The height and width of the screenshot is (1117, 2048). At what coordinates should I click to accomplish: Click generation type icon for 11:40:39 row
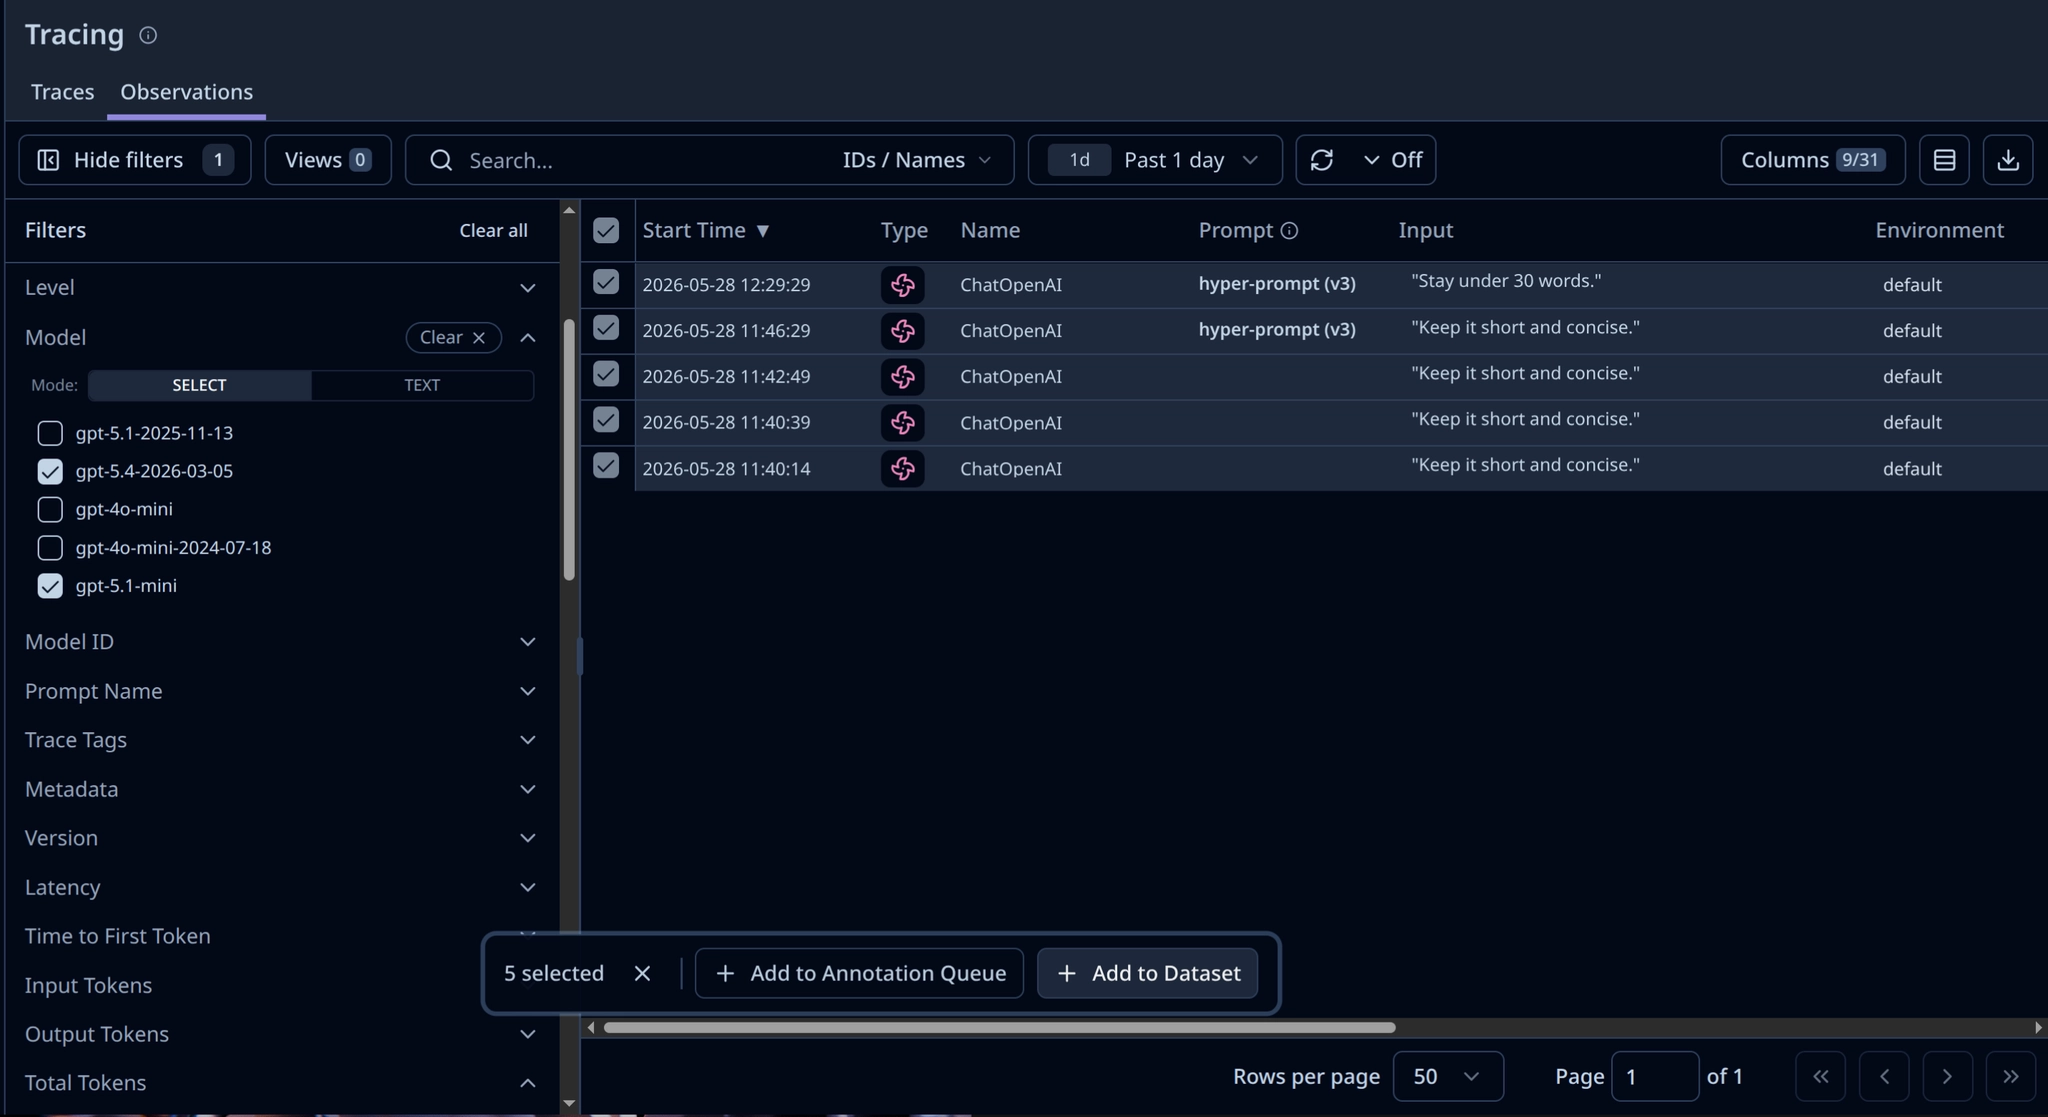coord(902,423)
